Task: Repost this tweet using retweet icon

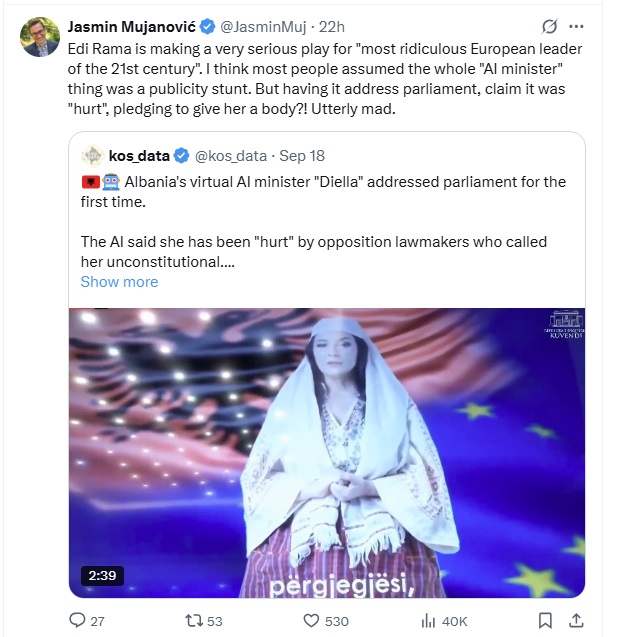Action: pos(193,621)
